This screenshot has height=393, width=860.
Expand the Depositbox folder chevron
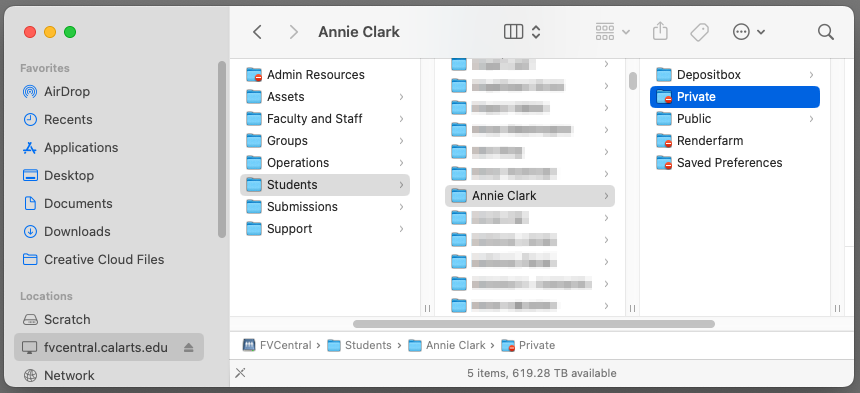811,75
